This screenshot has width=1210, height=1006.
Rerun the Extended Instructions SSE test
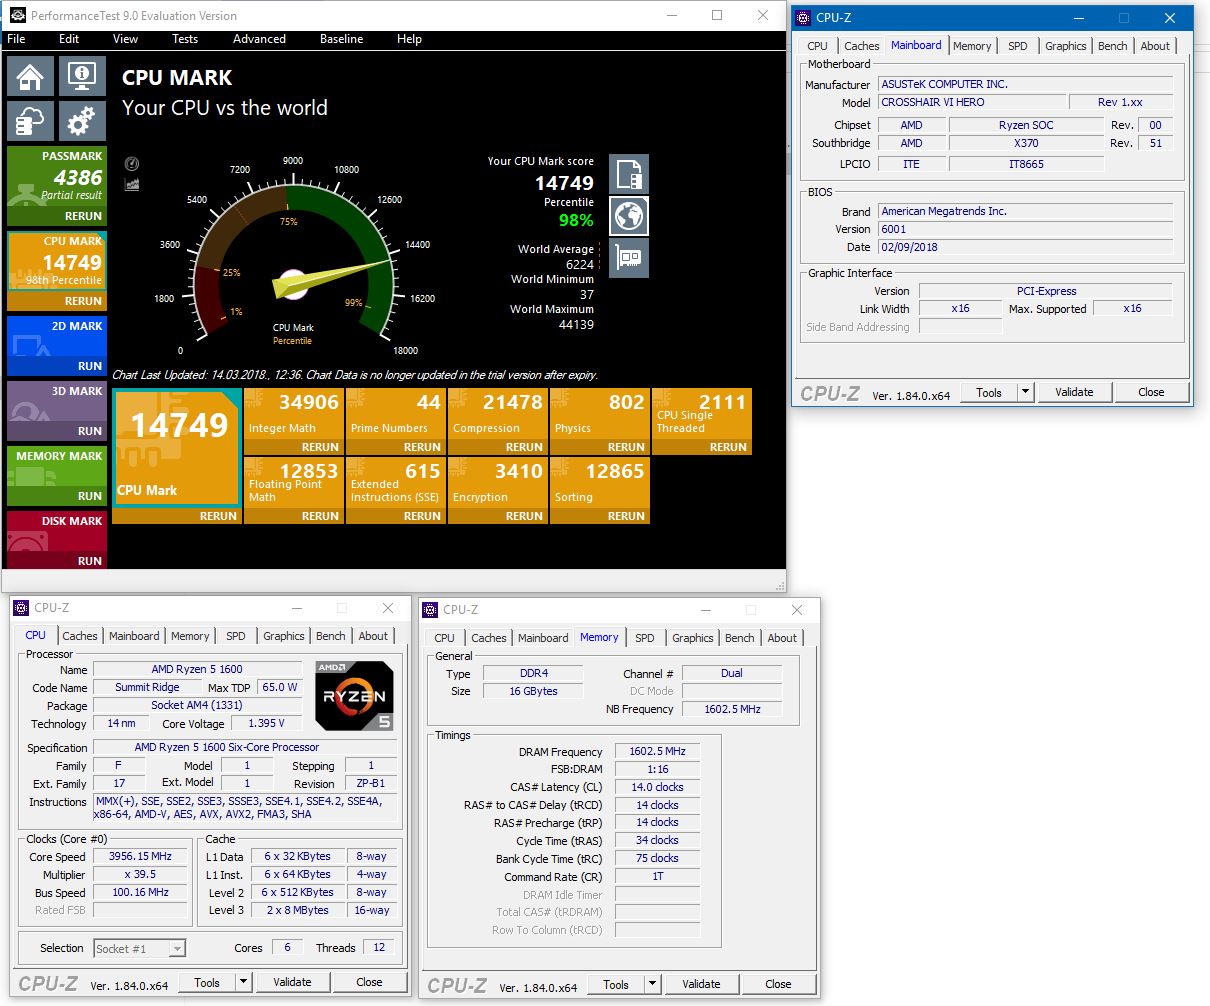click(x=422, y=516)
